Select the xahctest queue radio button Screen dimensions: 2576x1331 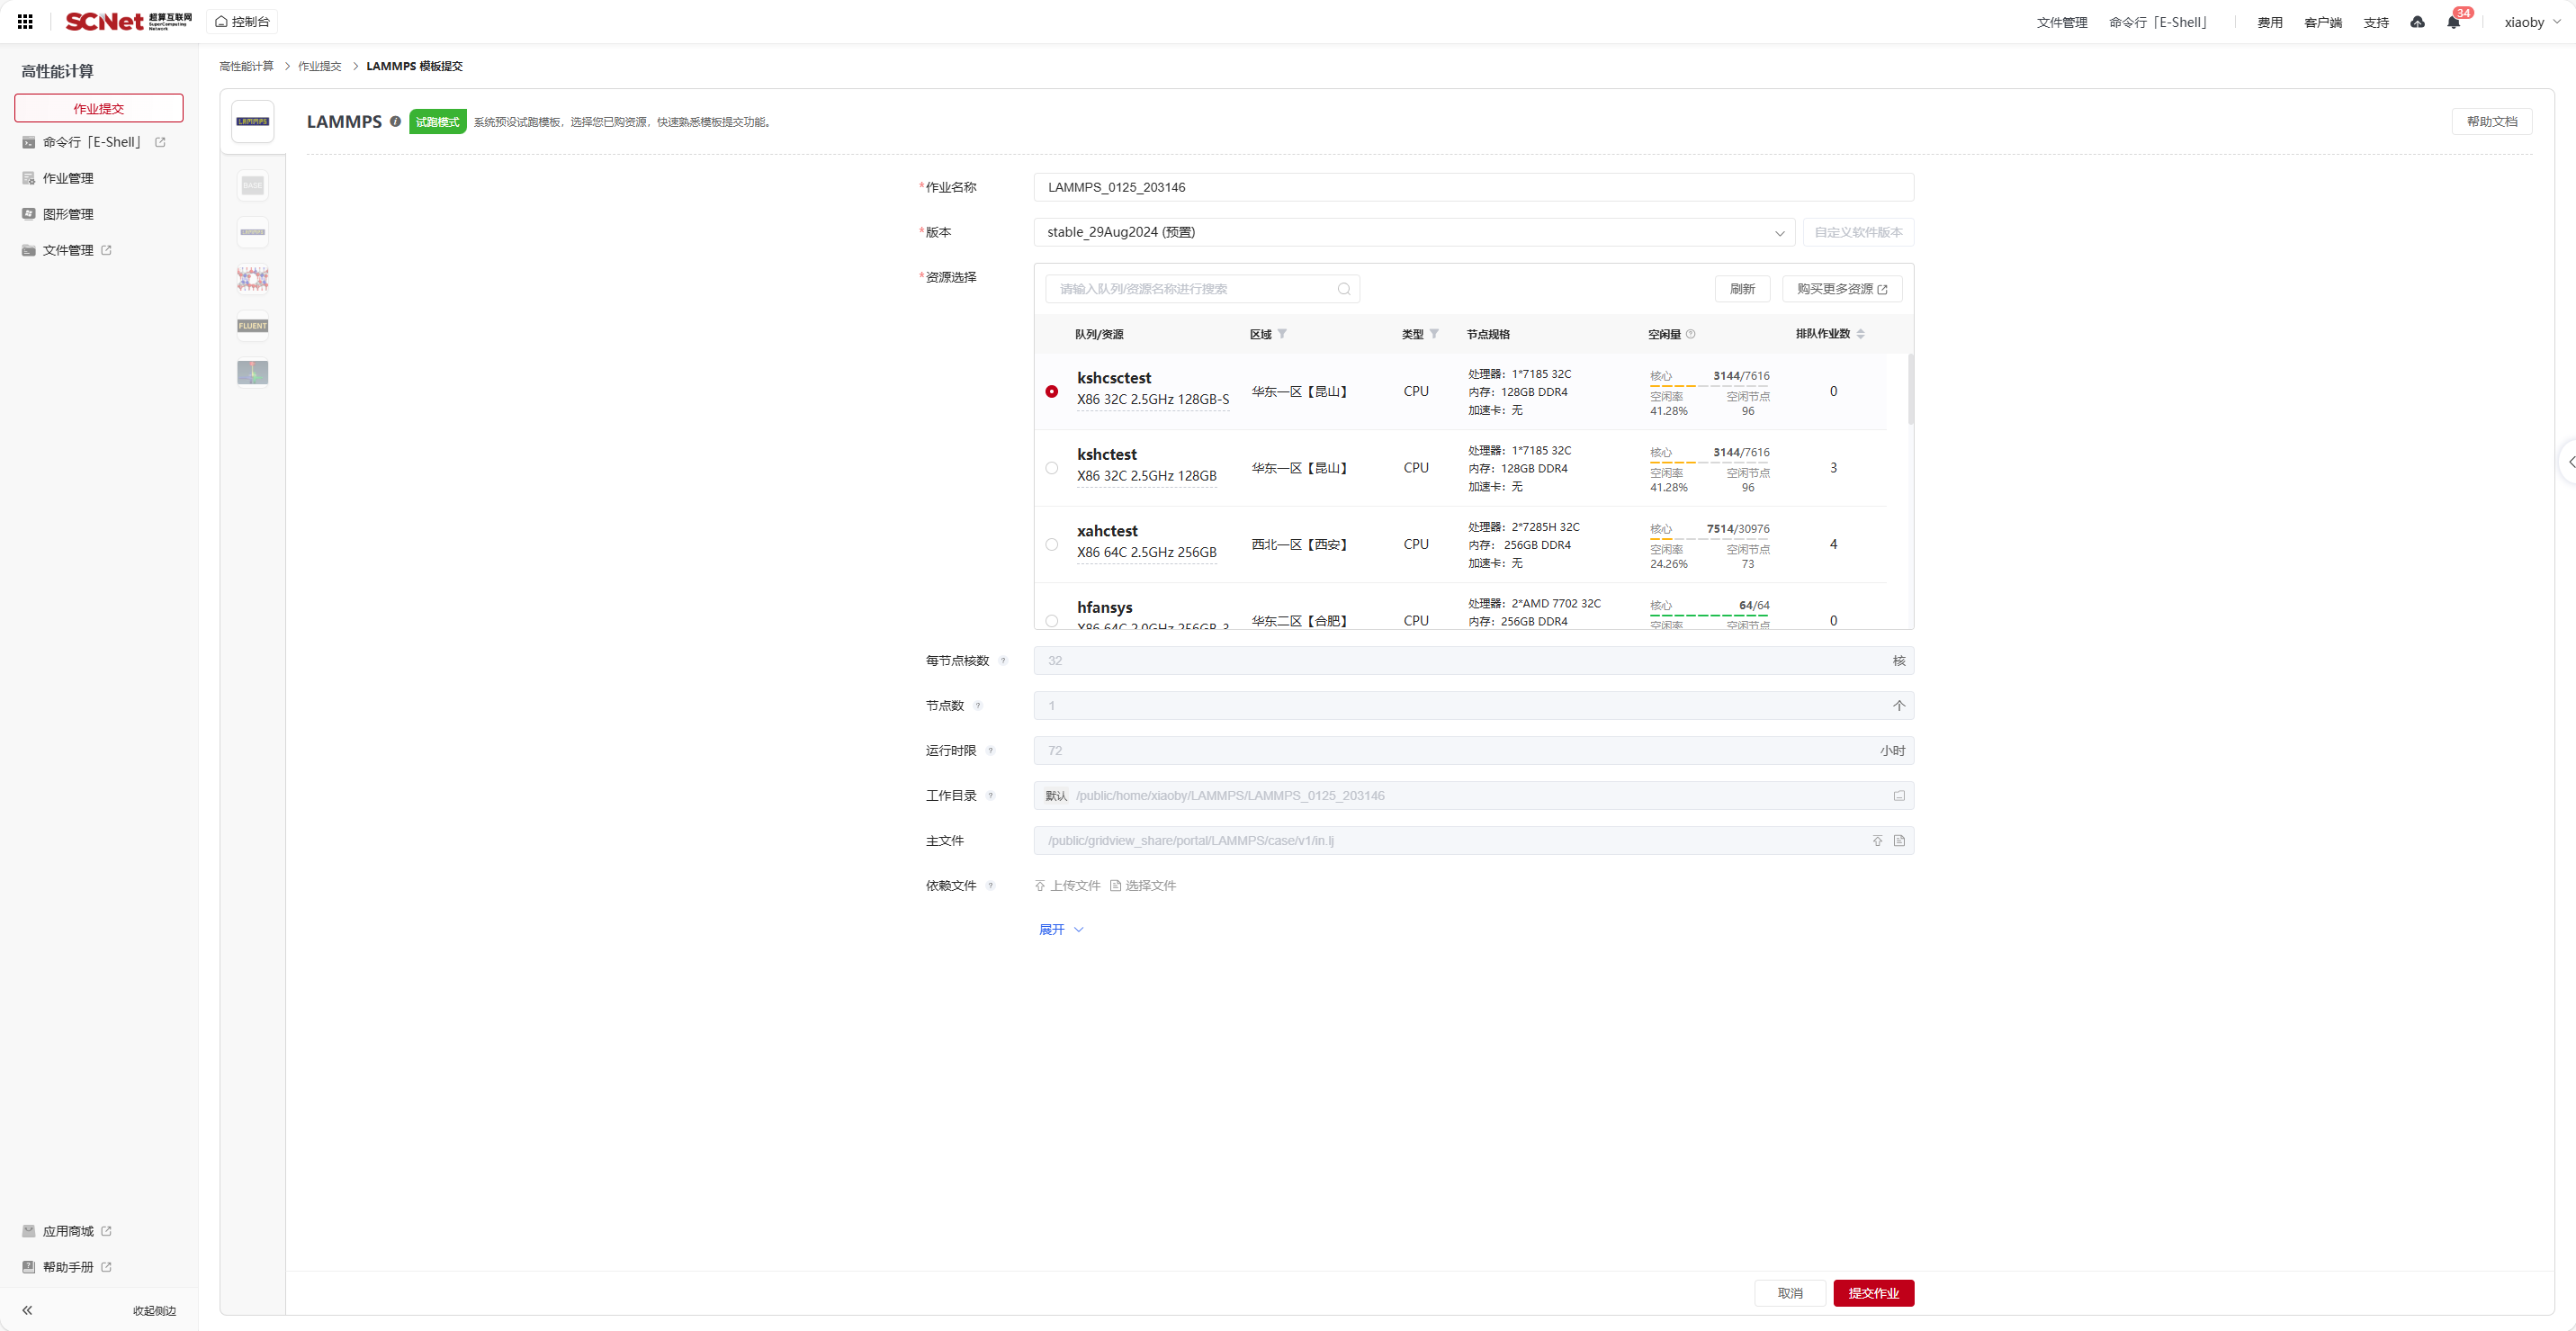[x=1051, y=544]
